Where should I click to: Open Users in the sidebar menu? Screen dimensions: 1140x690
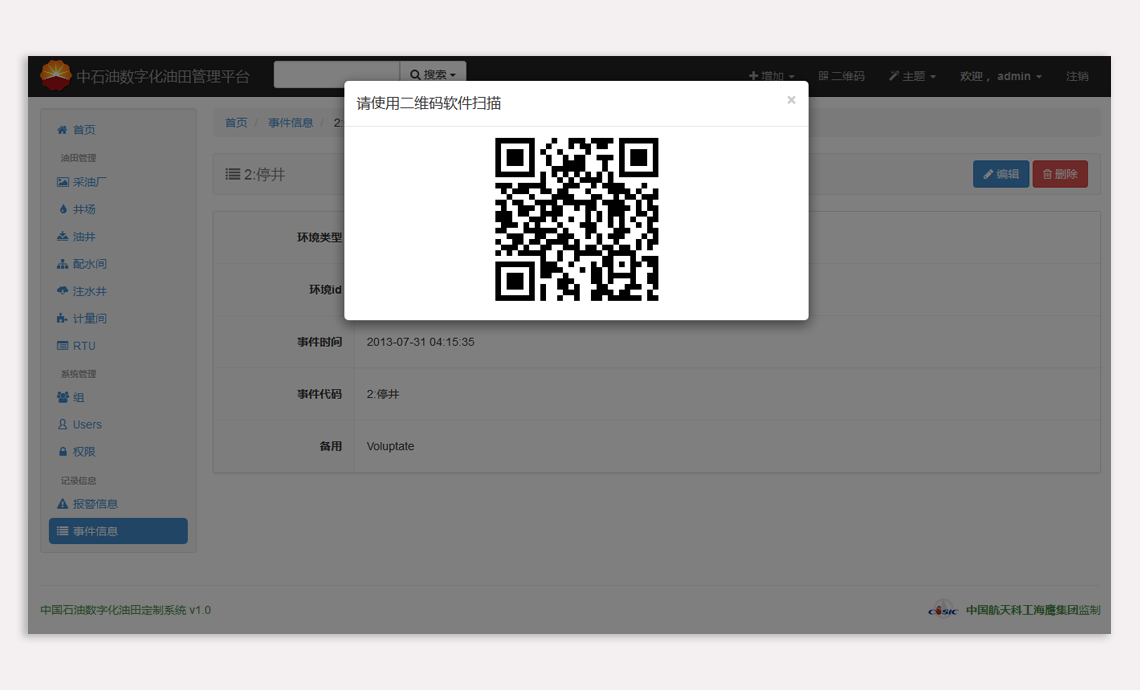tap(87, 425)
